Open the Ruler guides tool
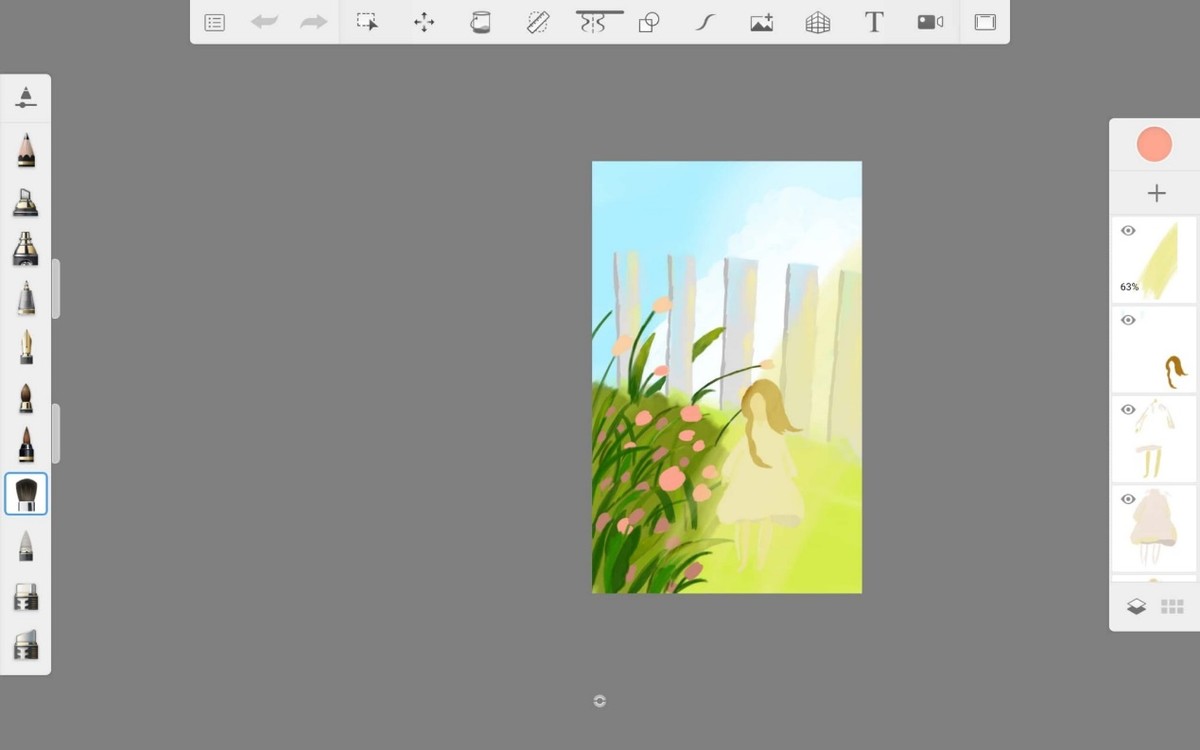 538,22
